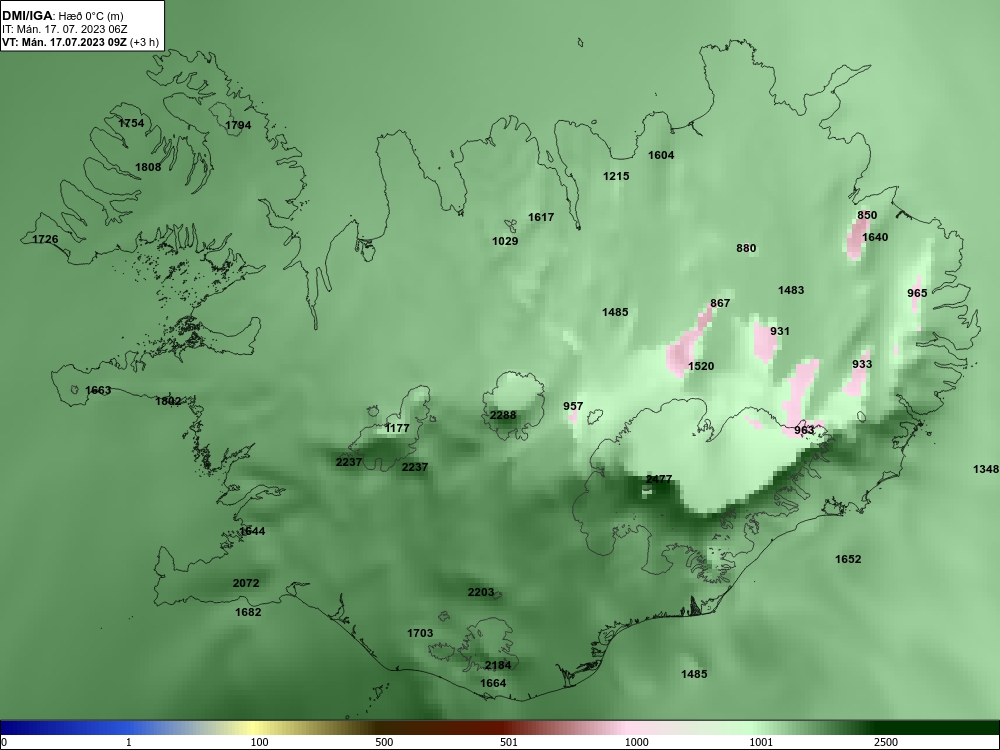The height and width of the screenshot is (750, 1000).
Task: Select the 965 value in the east
Action: tap(917, 293)
